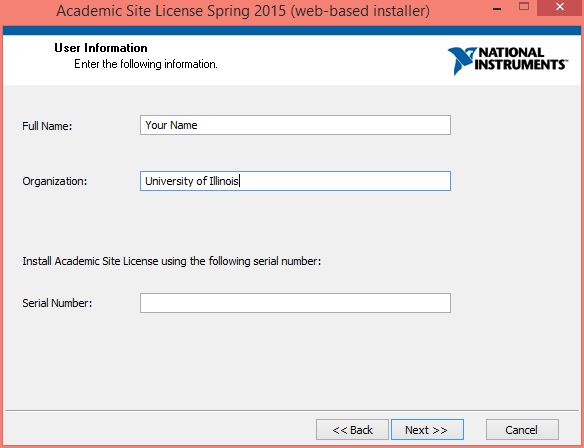Minimize the installer window
The image size is (584, 448).
[x=497, y=8]
